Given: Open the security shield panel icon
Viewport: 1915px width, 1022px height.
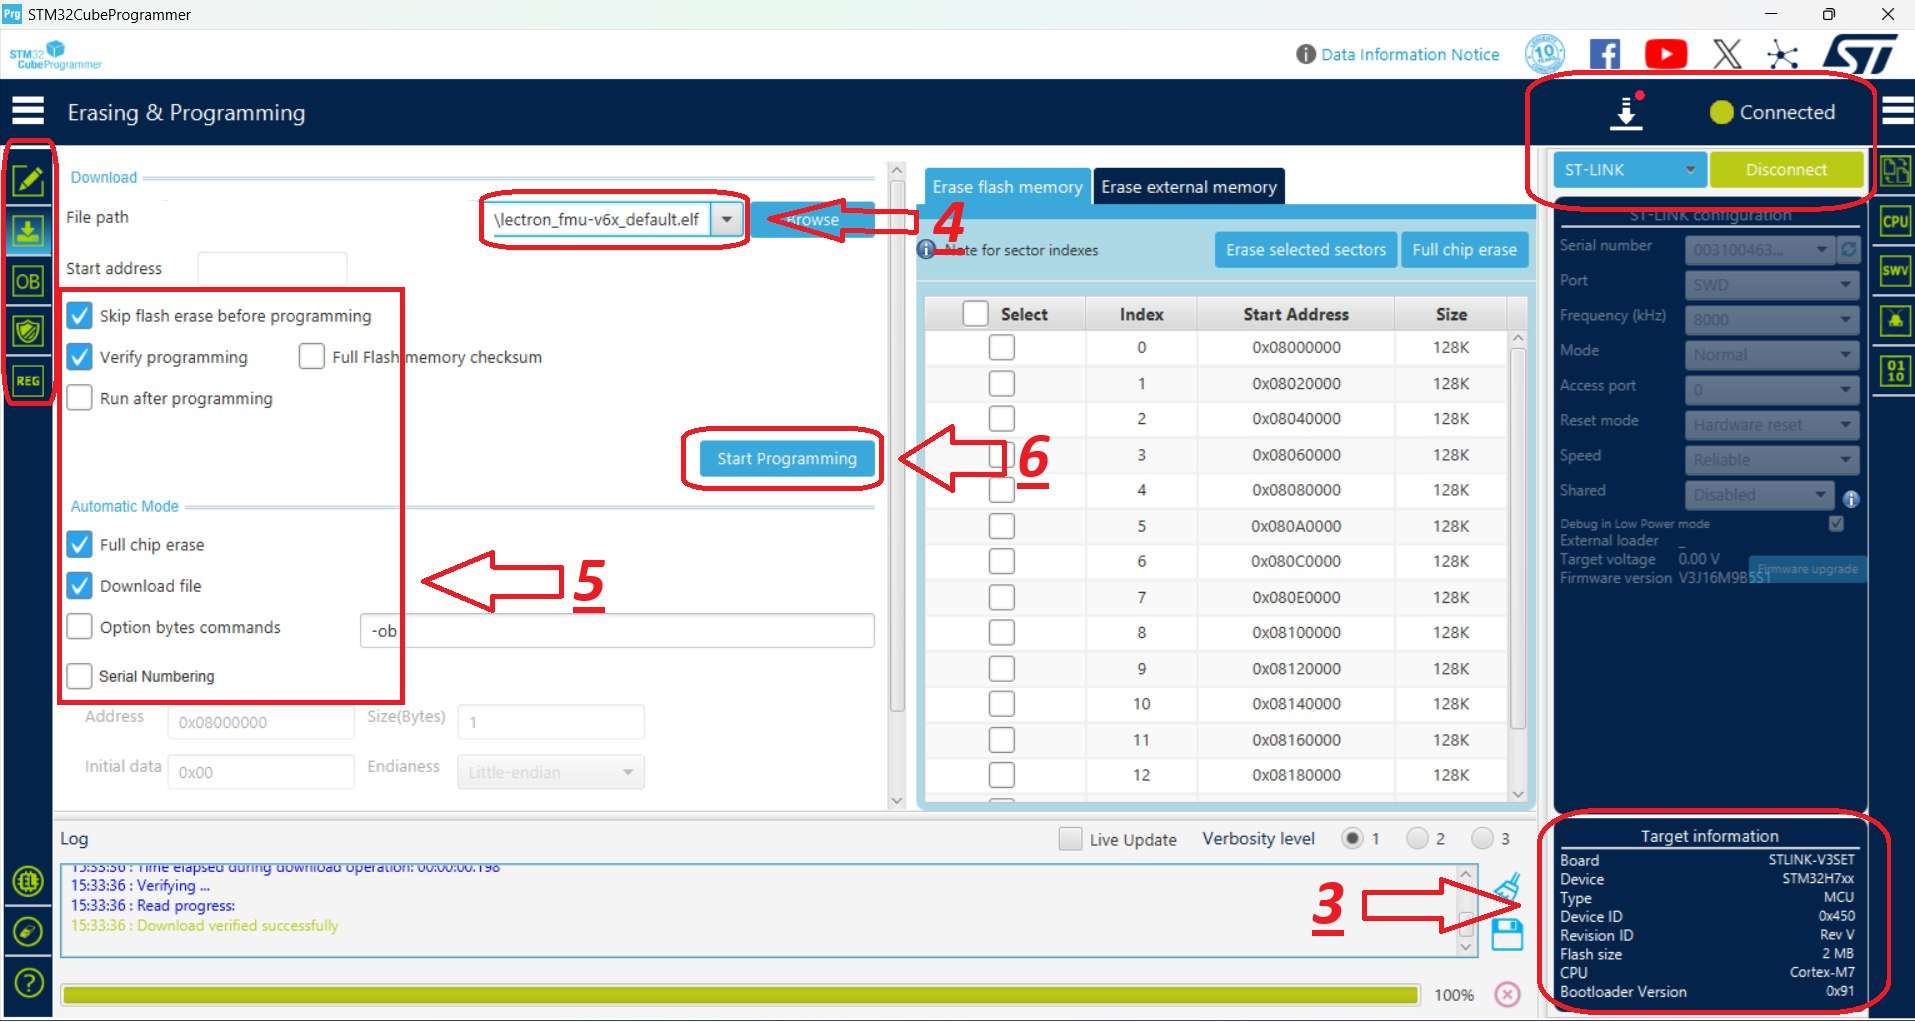Looking at the screenshot, I should pyautogui.click(x=28, y=331).
